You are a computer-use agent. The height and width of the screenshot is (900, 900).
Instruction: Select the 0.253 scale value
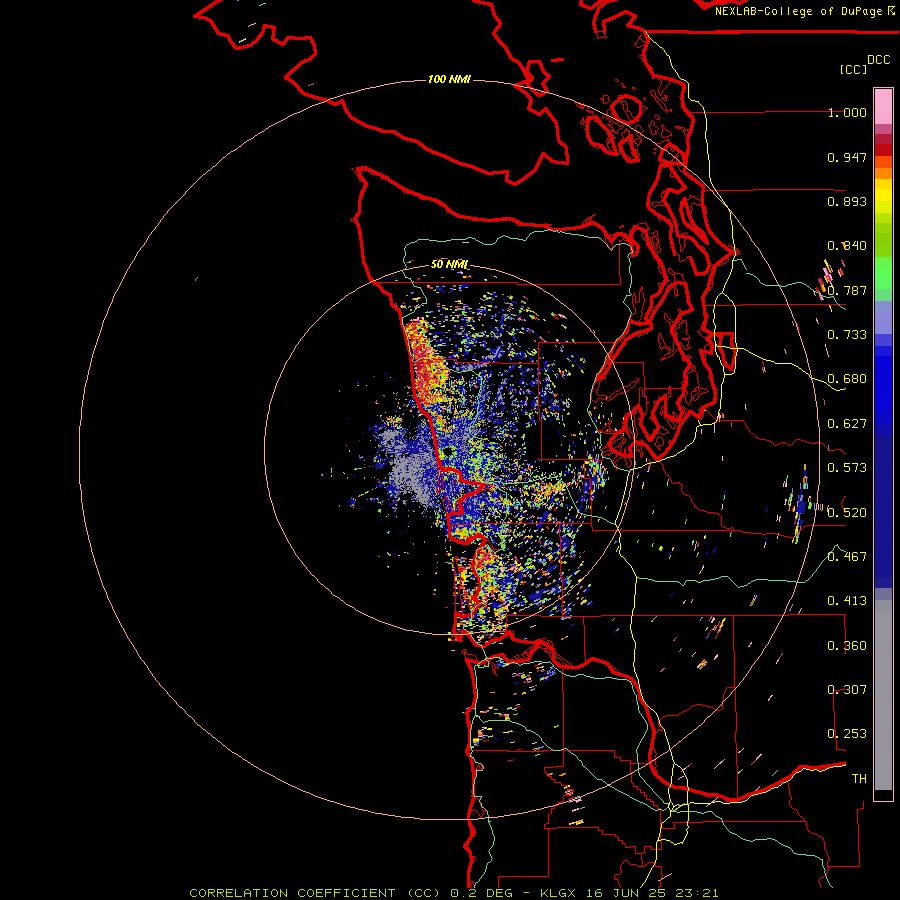(847, 734)
